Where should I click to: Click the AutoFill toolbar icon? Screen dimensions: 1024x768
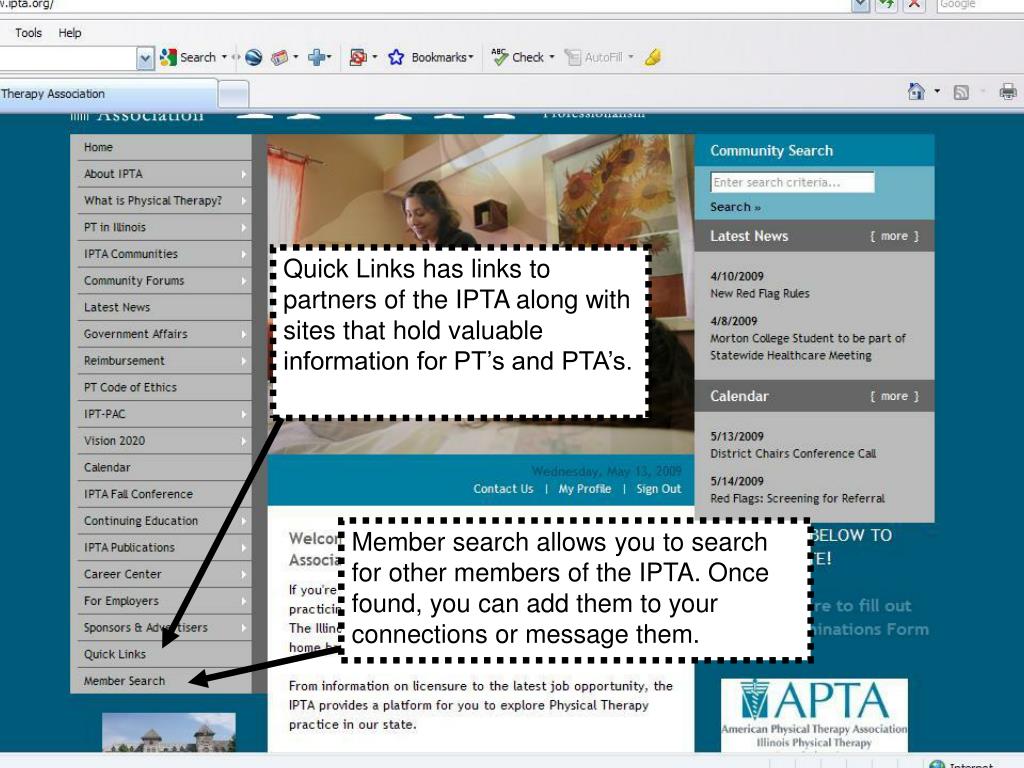pos(594,57)
